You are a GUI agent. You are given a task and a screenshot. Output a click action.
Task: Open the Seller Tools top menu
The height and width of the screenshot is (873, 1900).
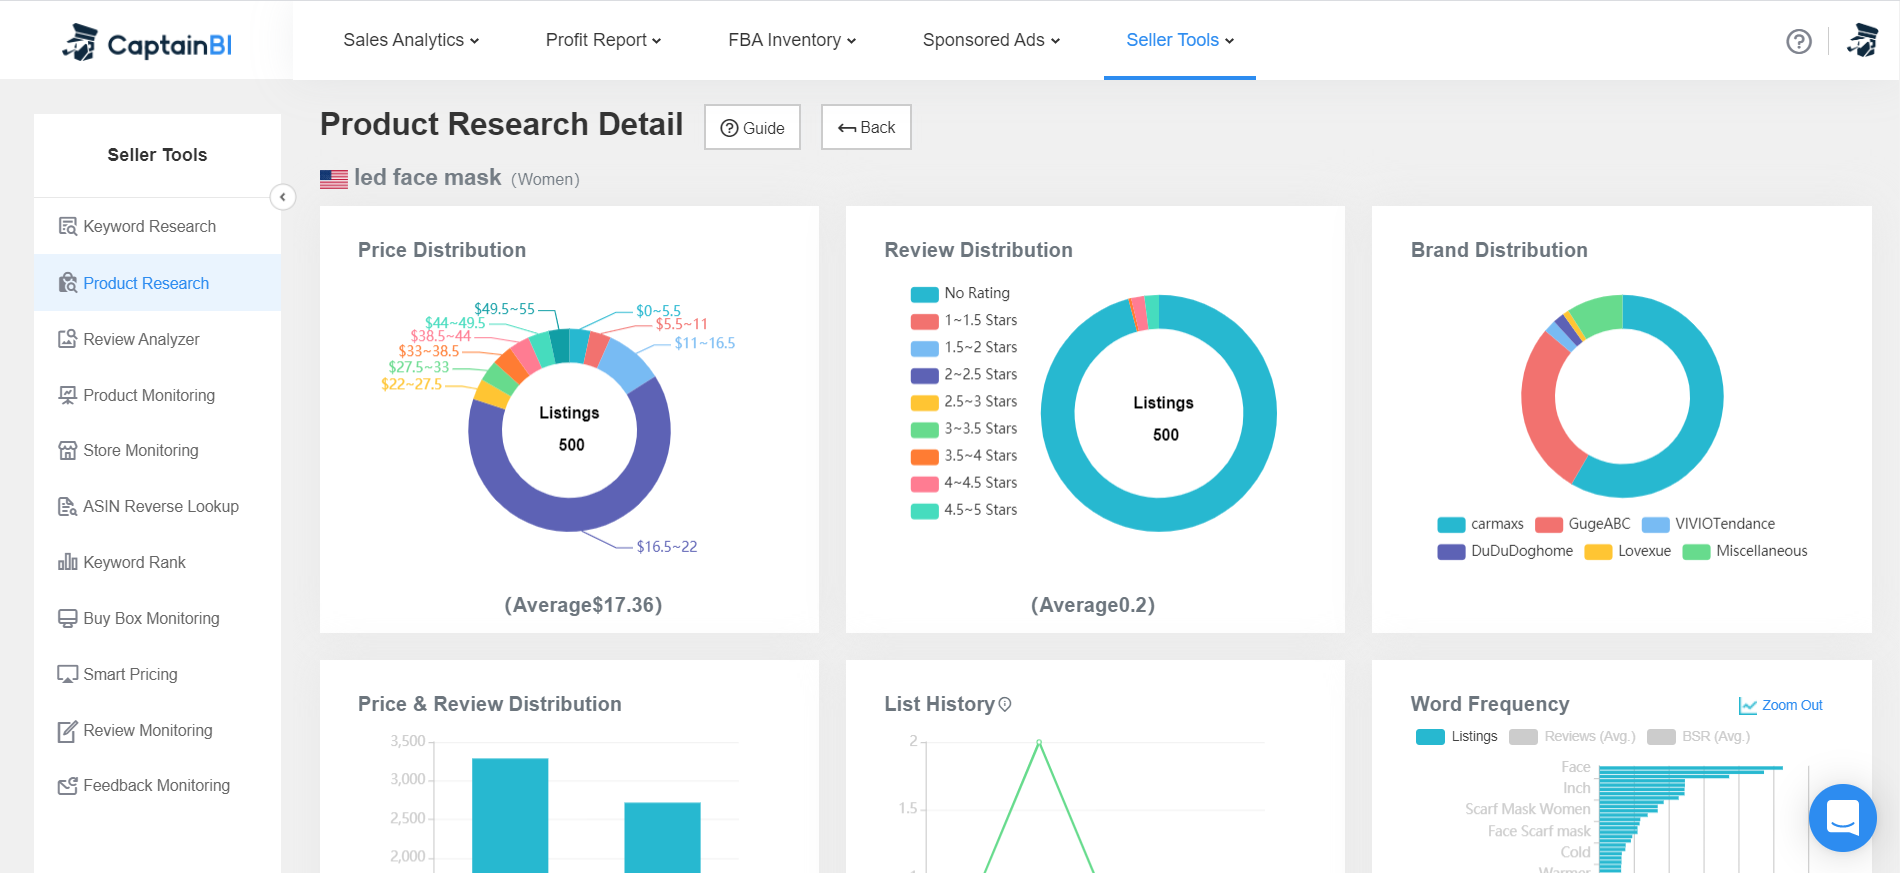tap(1180, 40)
